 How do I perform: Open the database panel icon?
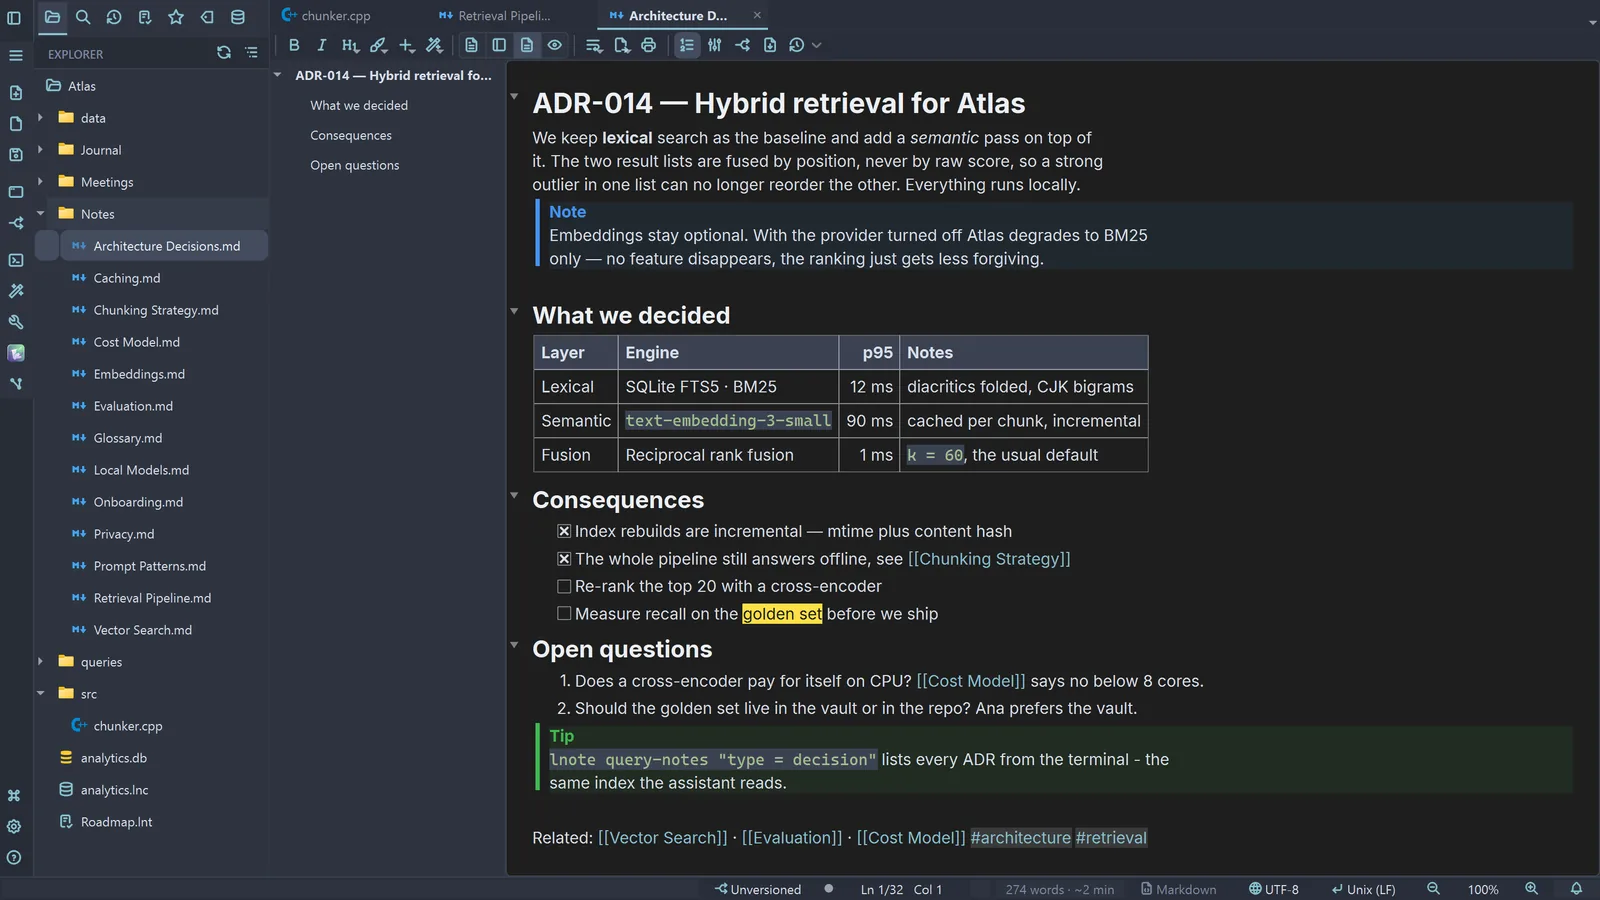(238, 17)
